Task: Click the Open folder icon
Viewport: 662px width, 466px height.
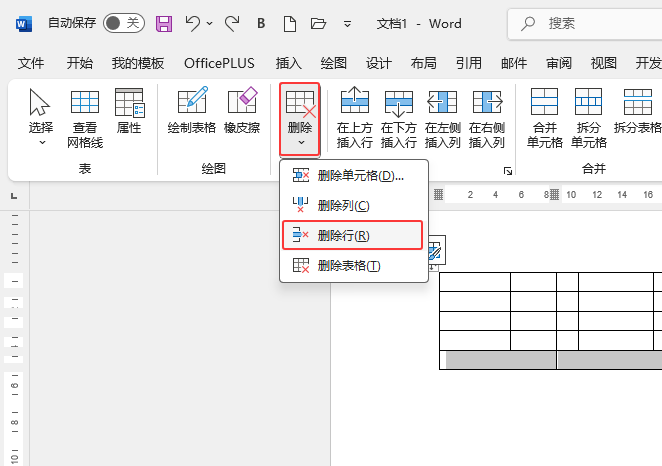Action: [x=318, y=23]
